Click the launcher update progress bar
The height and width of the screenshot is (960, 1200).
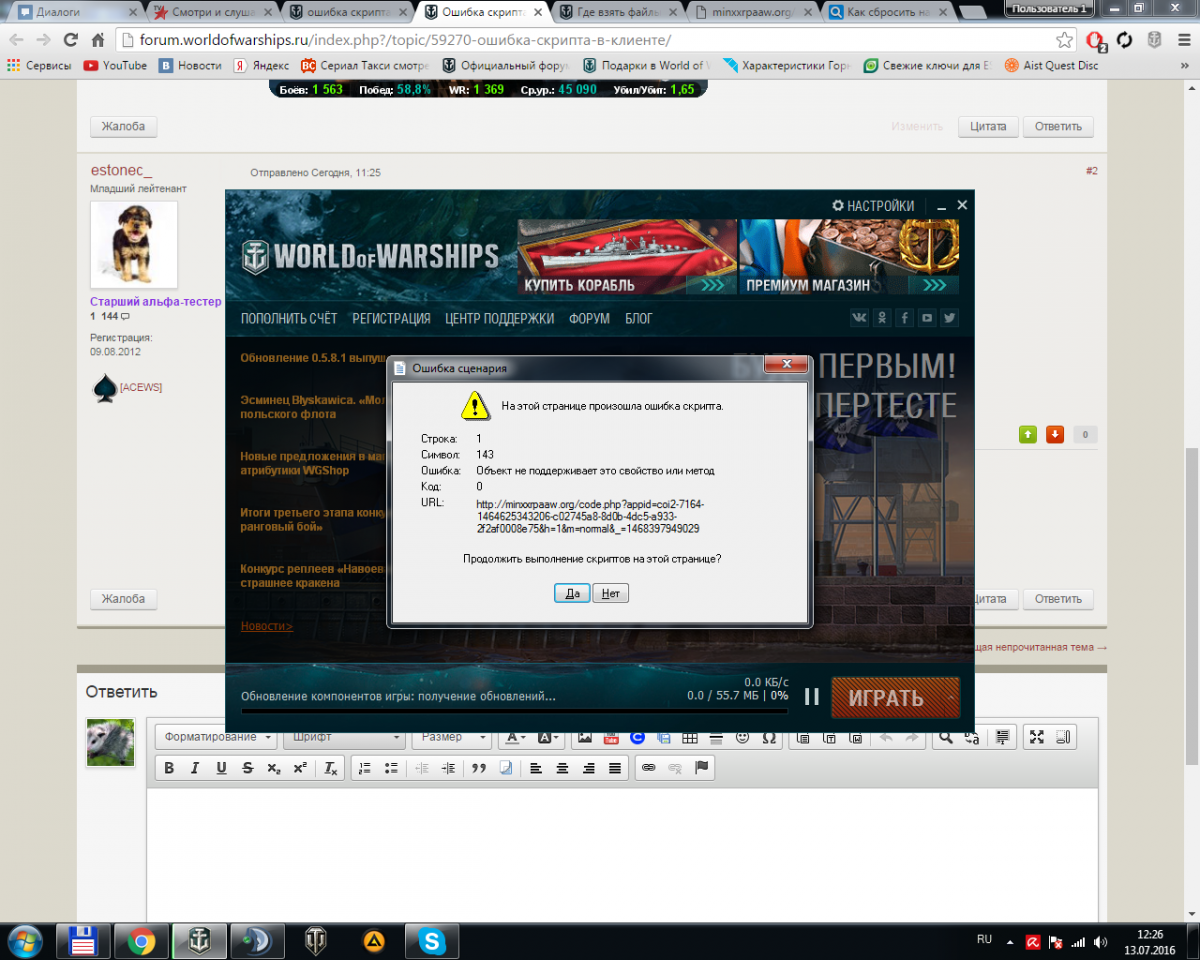(514, 712)
